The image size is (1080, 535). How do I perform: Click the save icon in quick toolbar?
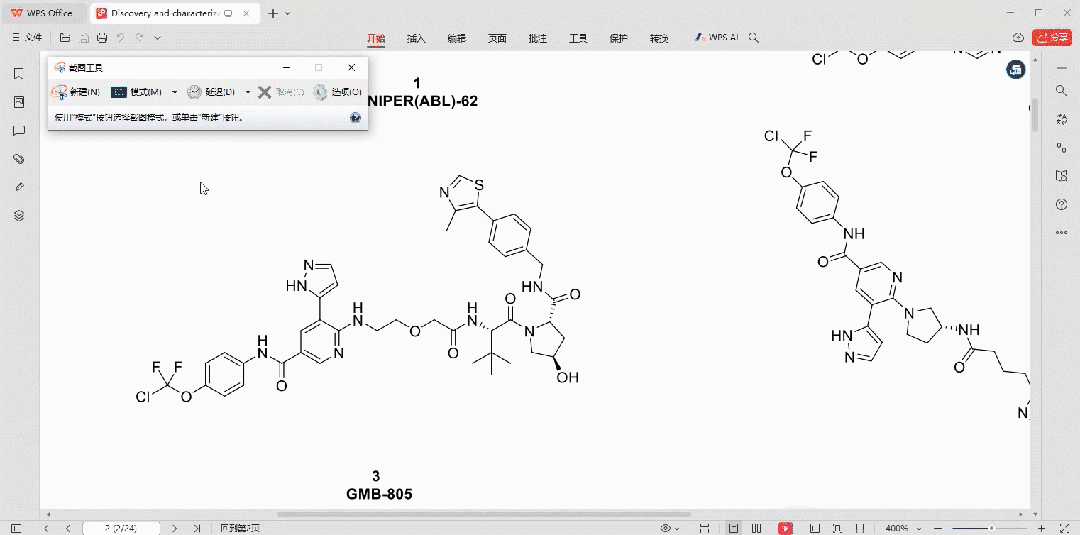83,38
